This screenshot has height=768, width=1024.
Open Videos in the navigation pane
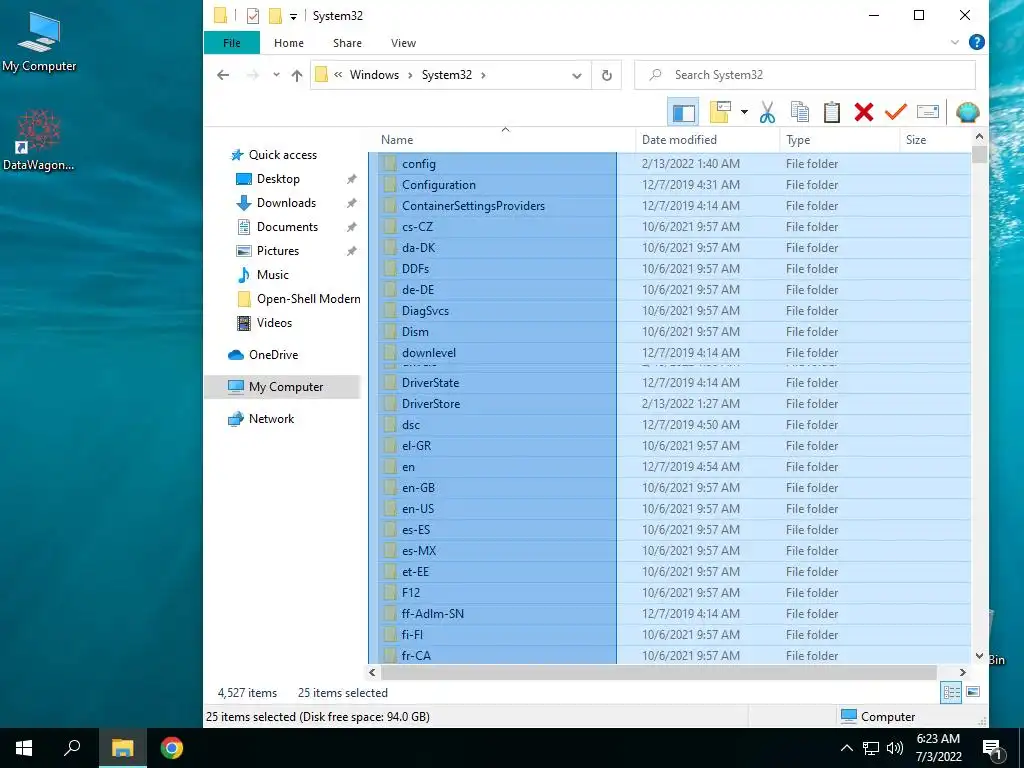[274, 323]
